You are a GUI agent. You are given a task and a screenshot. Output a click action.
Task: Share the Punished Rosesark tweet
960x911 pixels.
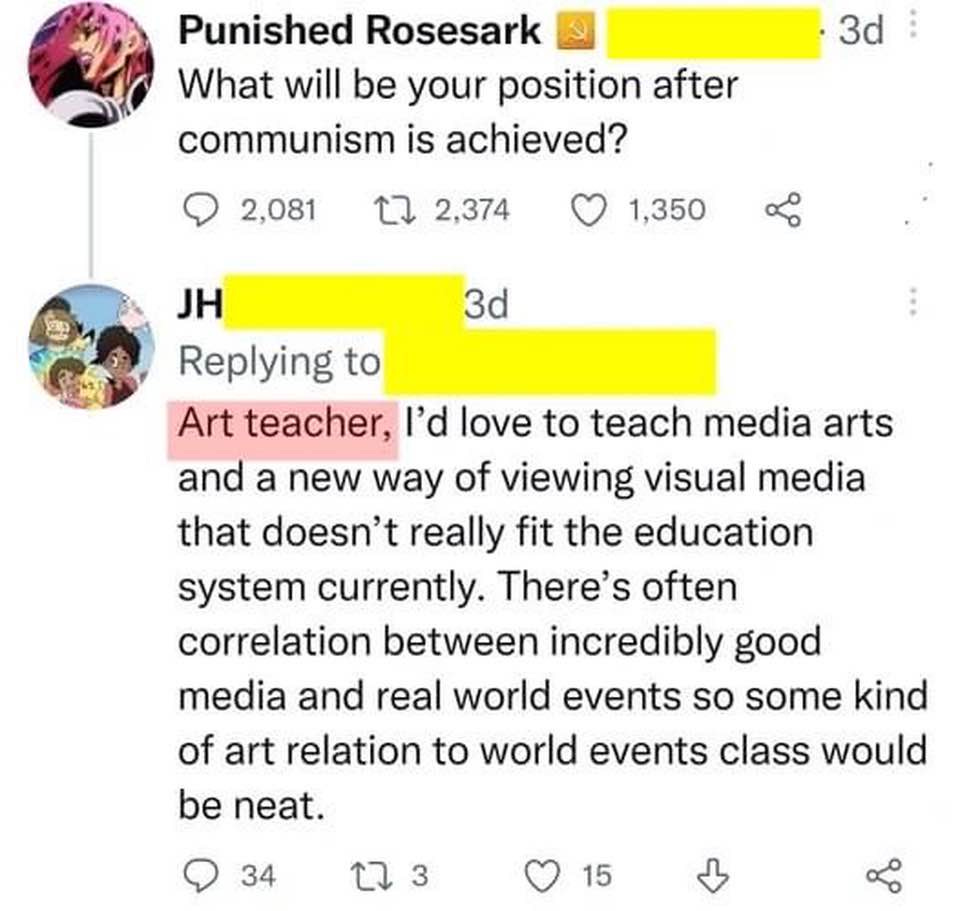783,209
